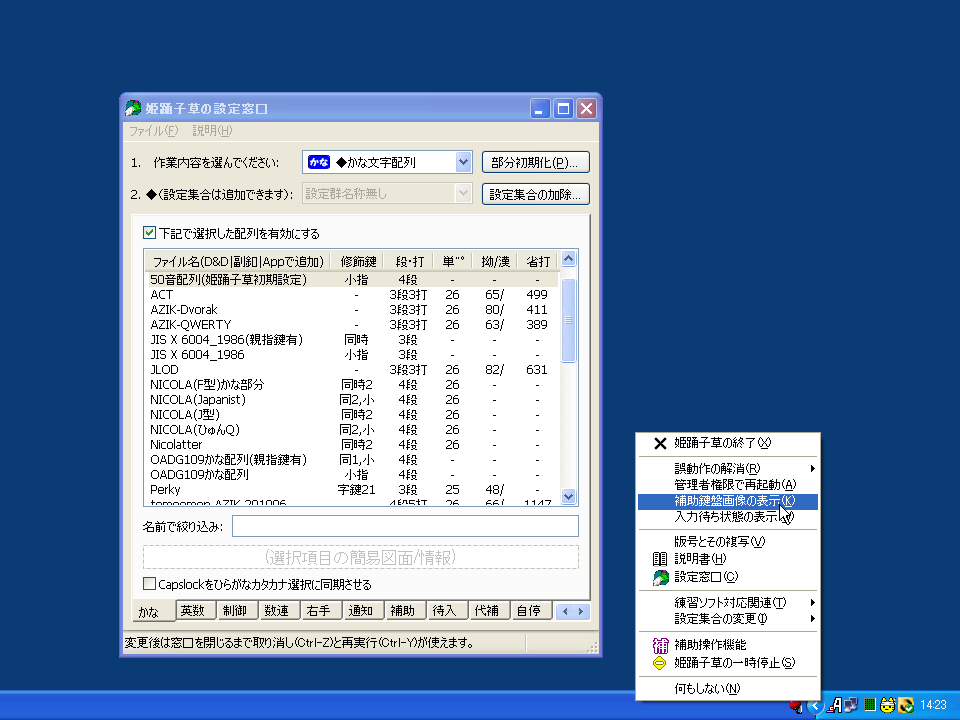Image resolution: width=960 pixels, height=720 pixels.
Task: Click the app icon in 姫踊子草の設定窓口 title bar
Action: (133, 108)
